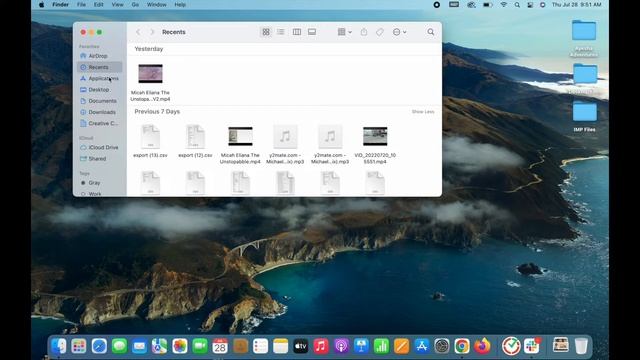Open Documents in the Finder sidebar

click(99, 101)
